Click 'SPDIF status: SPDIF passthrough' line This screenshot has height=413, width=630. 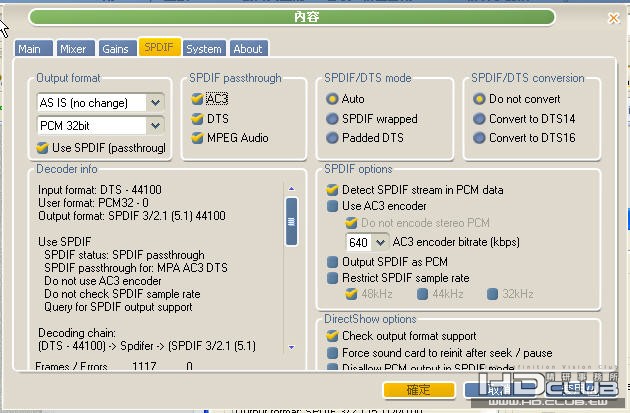point(124,255)
